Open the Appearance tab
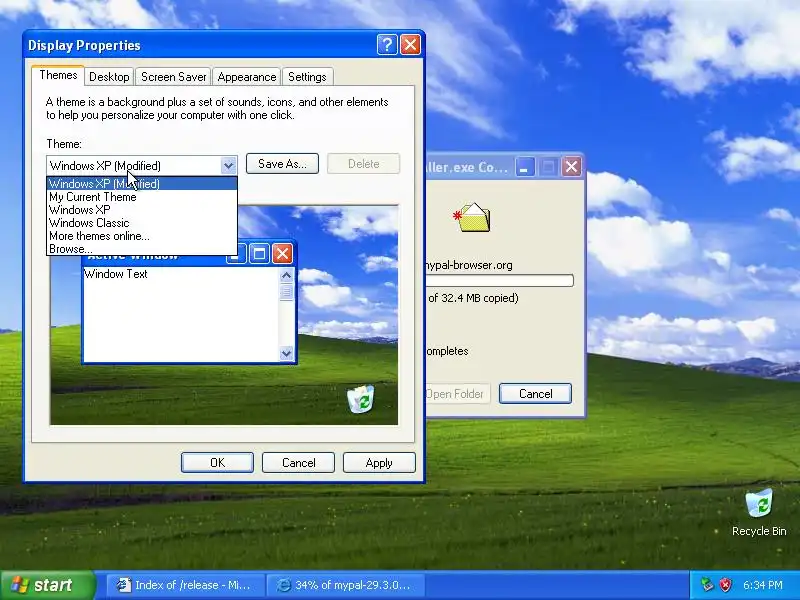 pos(246,77)
